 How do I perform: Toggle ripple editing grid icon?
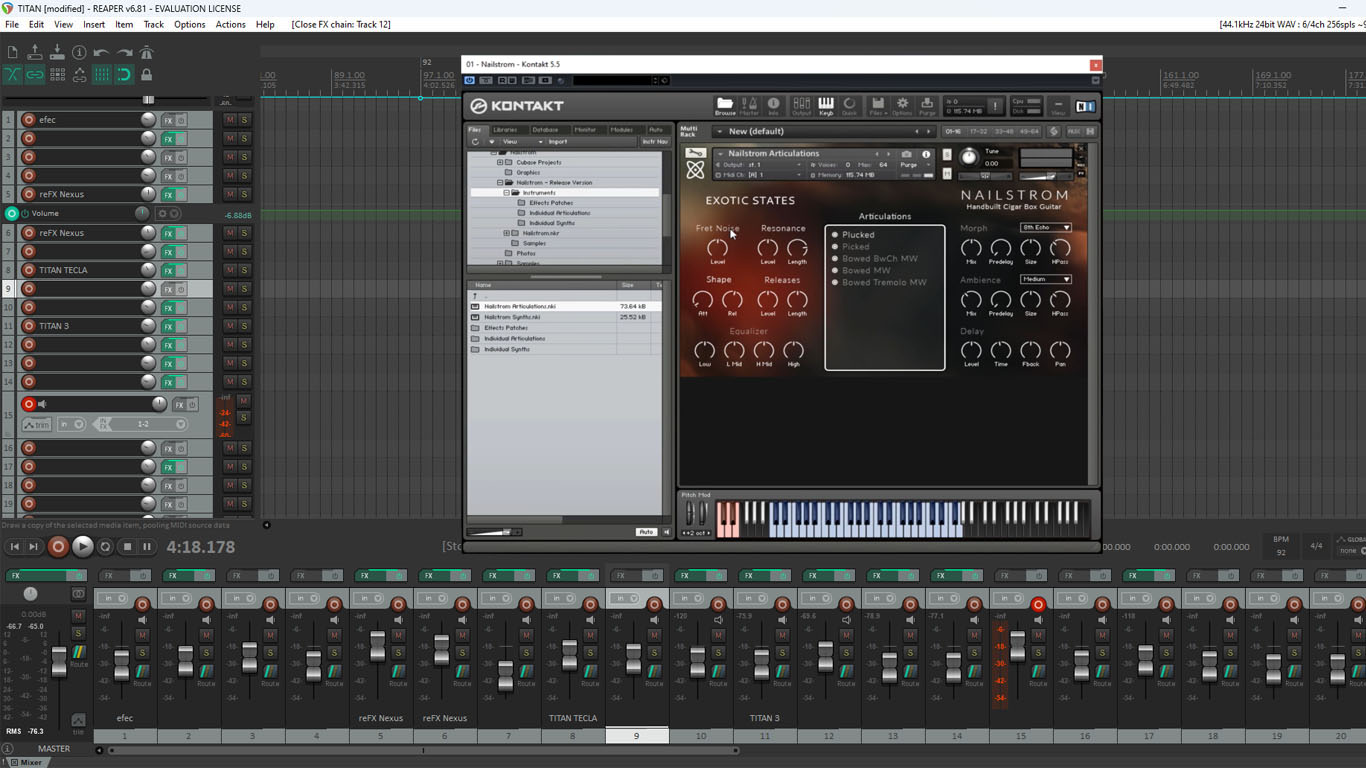pos(57,74)
